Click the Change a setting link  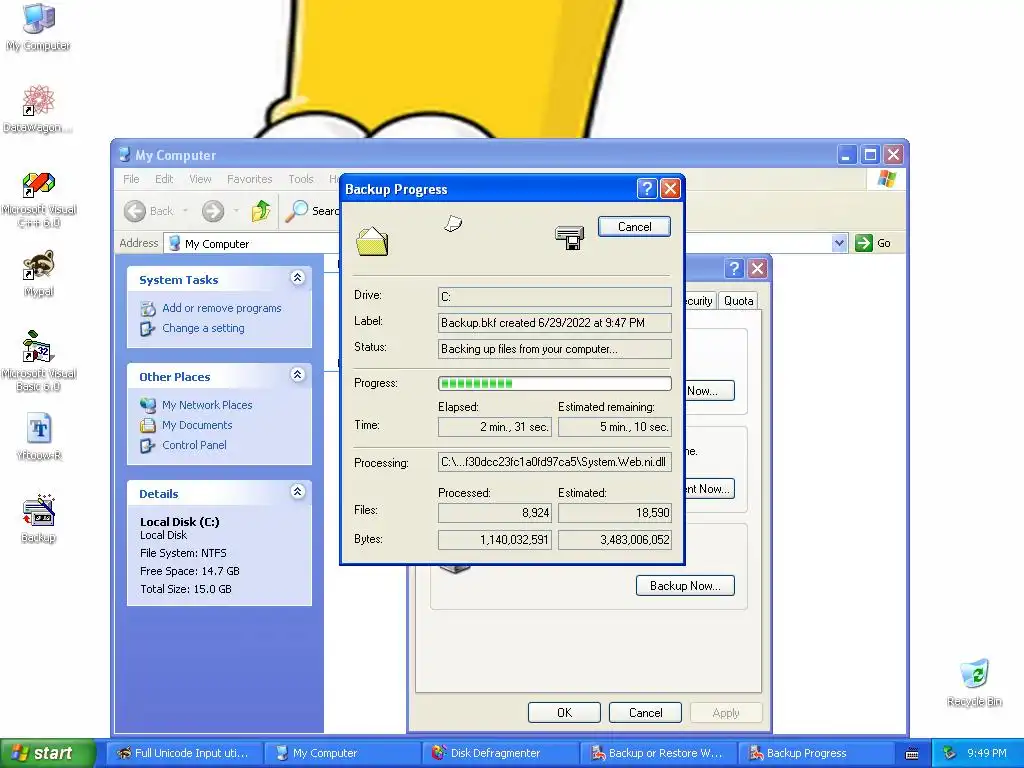click(x=203, y=328)
